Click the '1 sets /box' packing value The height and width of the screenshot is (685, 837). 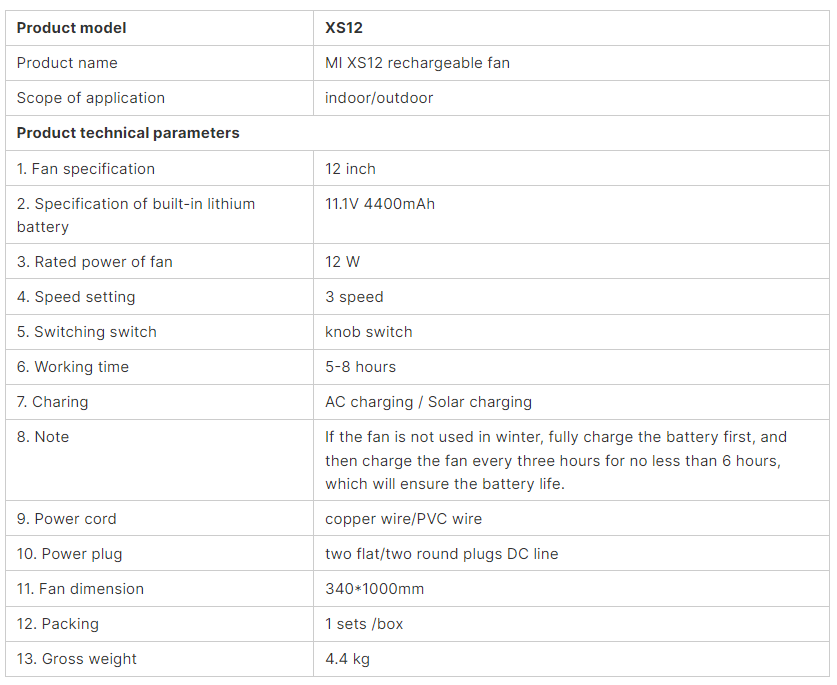coord(364,624)
